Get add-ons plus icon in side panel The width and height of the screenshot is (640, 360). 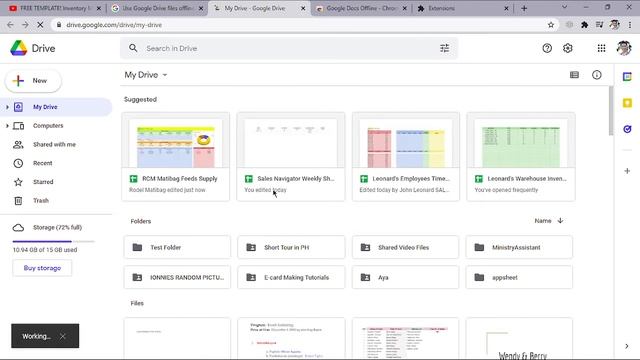pos(627,171)
